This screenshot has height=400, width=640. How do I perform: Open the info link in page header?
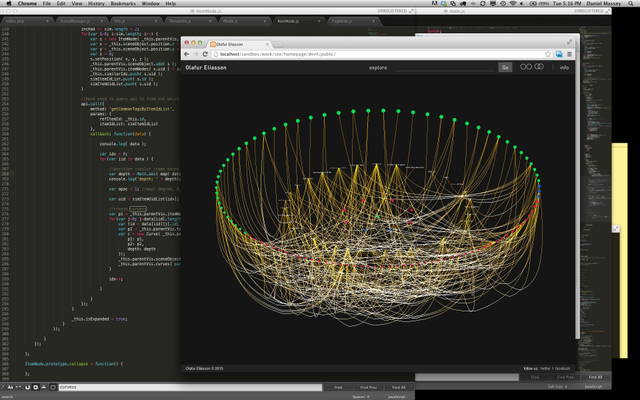[564, 67]
